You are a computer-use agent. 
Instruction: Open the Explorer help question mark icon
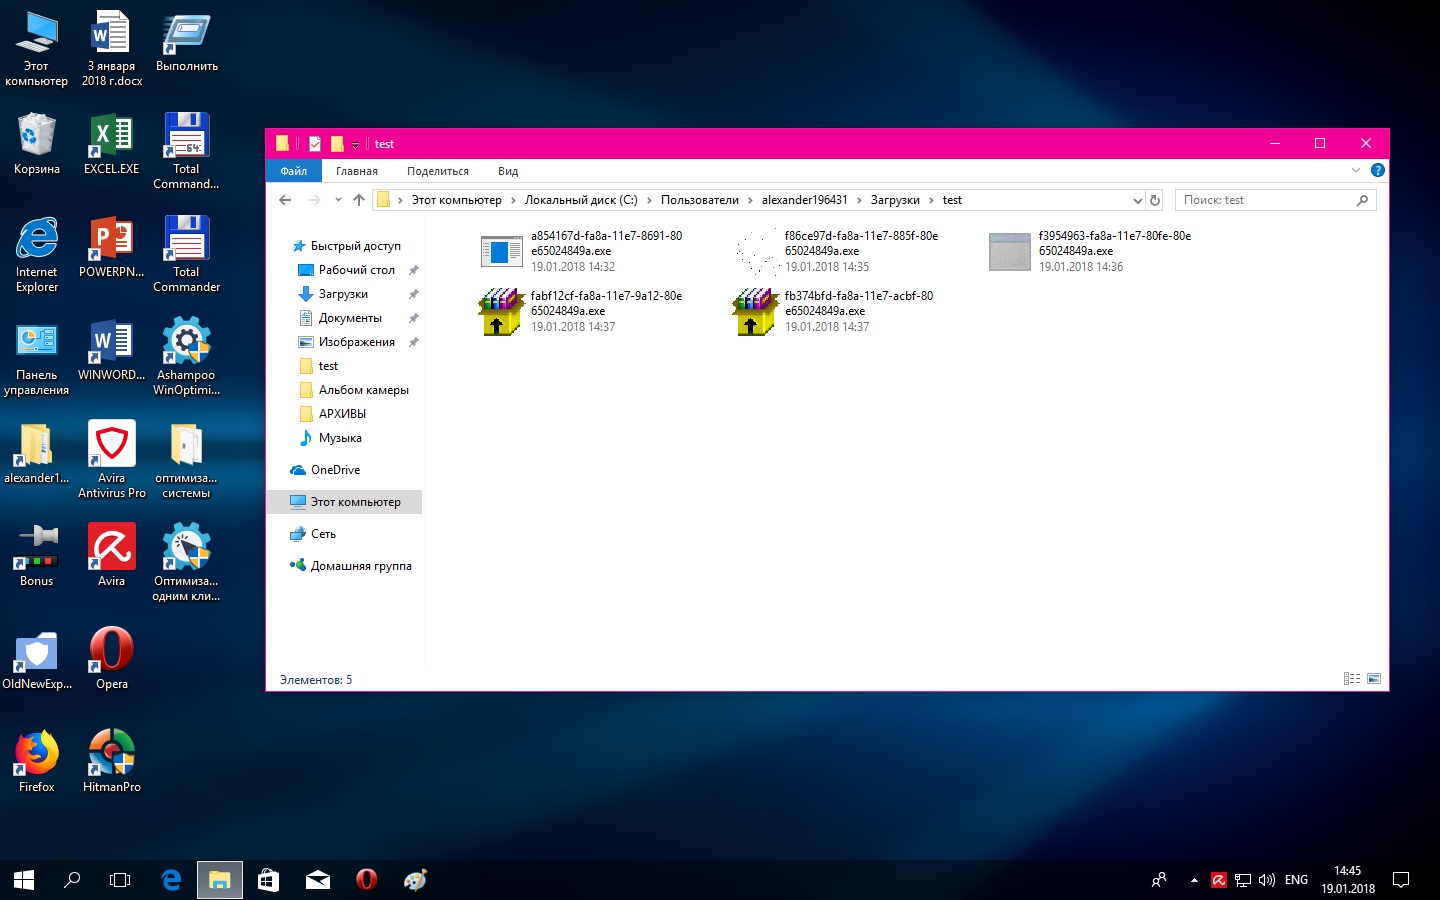(x=1377, y=171)
